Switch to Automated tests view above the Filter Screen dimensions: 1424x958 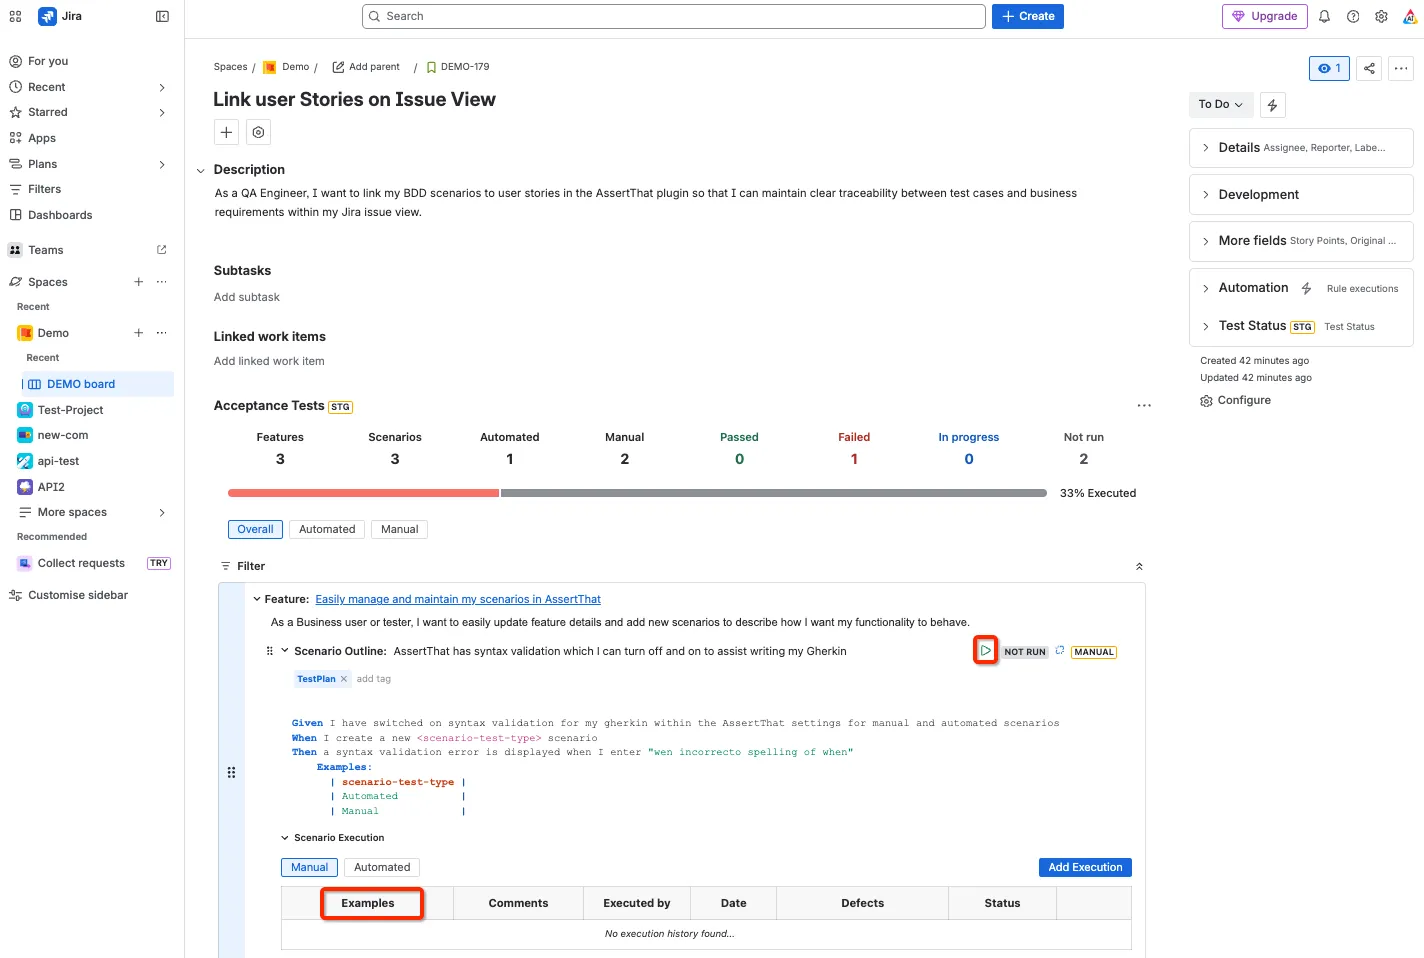(x=327, y=530)
